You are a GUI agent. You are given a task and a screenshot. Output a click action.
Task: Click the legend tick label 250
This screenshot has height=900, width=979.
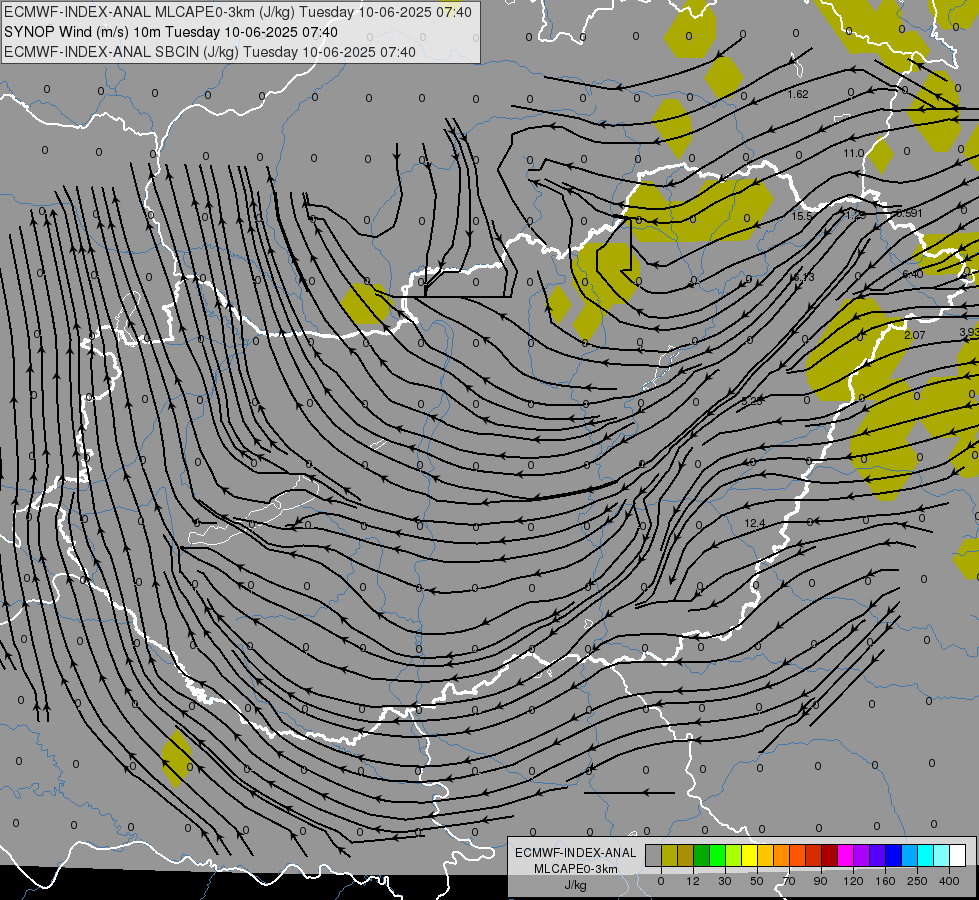(x=917, y=881)
